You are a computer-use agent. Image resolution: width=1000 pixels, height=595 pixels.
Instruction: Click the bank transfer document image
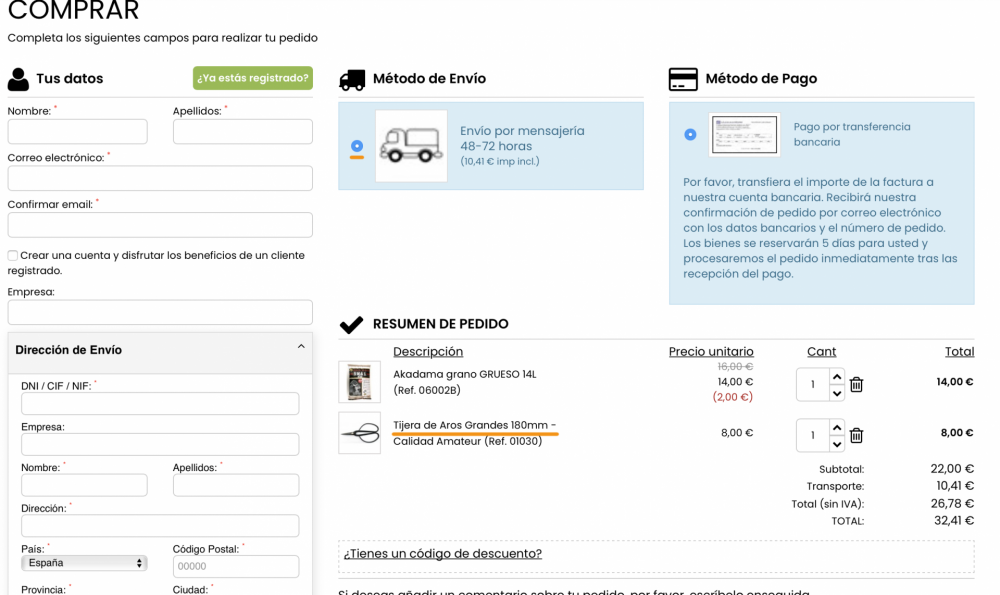(744, 135)
